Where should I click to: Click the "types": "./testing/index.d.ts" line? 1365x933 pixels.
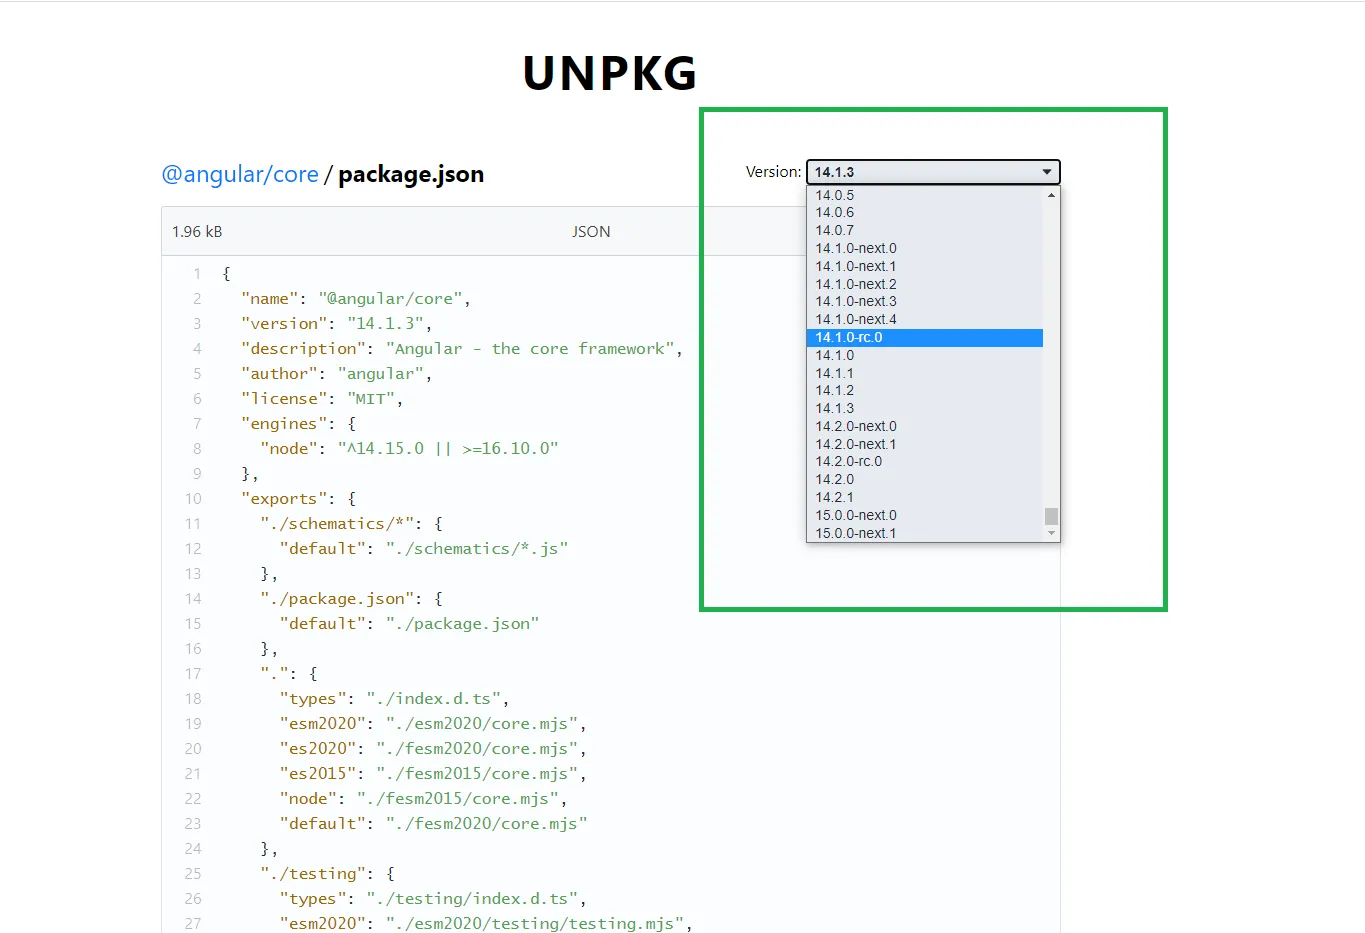(434, 899)
